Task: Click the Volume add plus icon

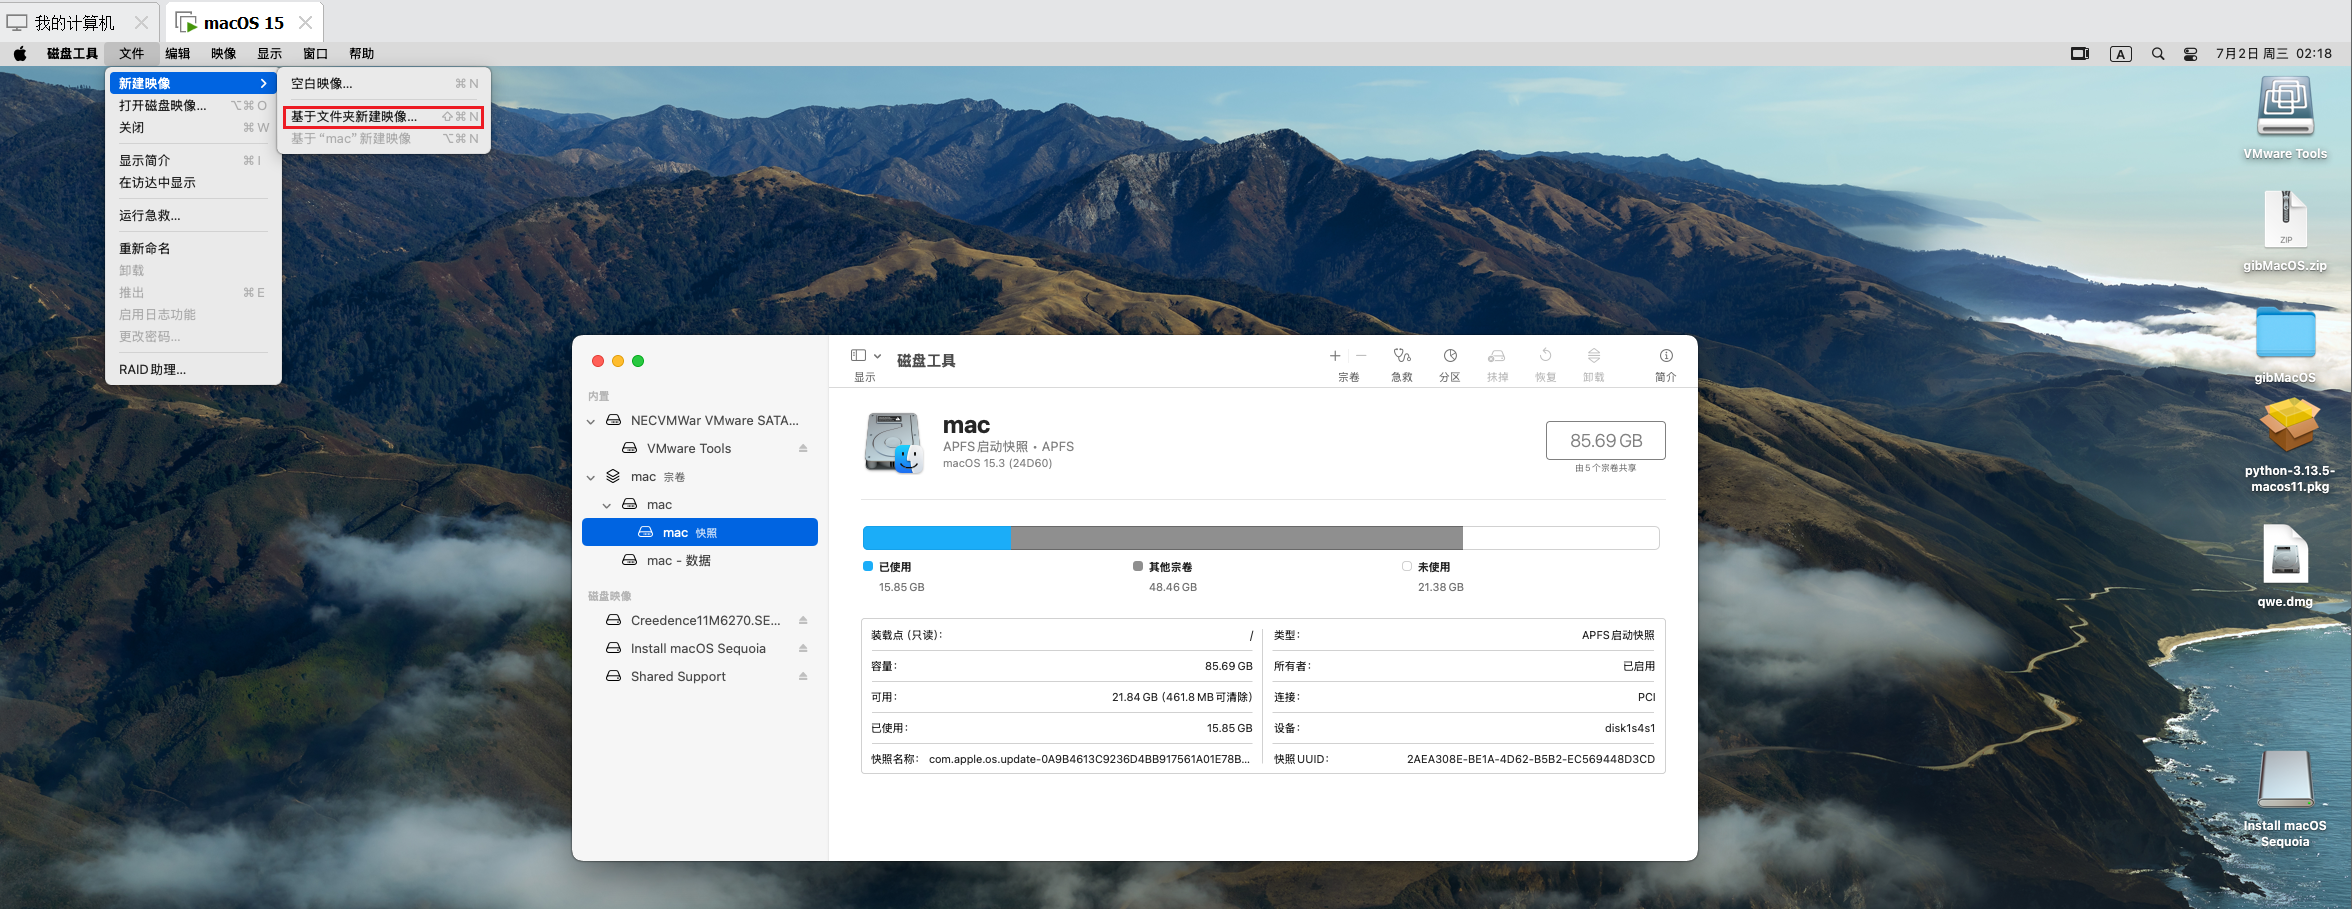Action: pos(1335,356)
